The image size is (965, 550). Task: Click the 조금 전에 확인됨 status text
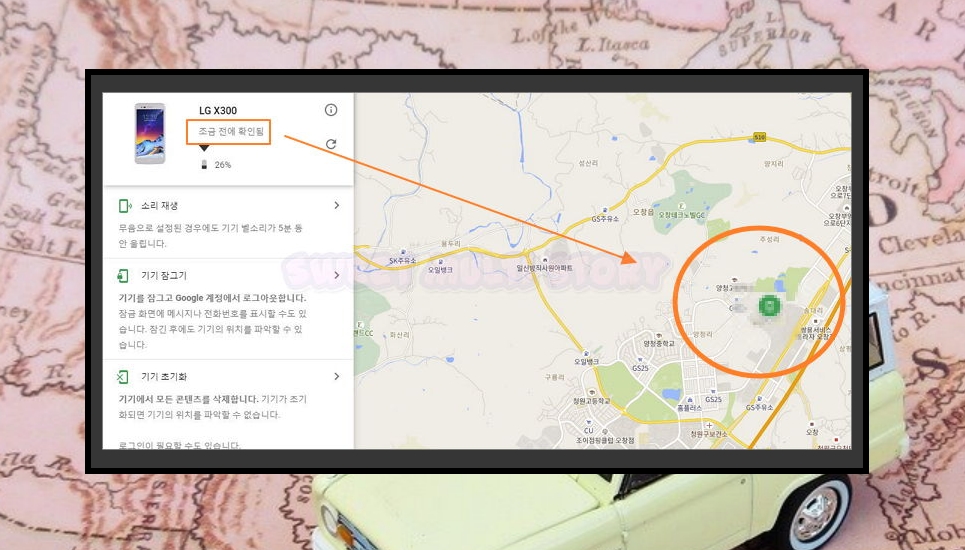tap(230, 131)
